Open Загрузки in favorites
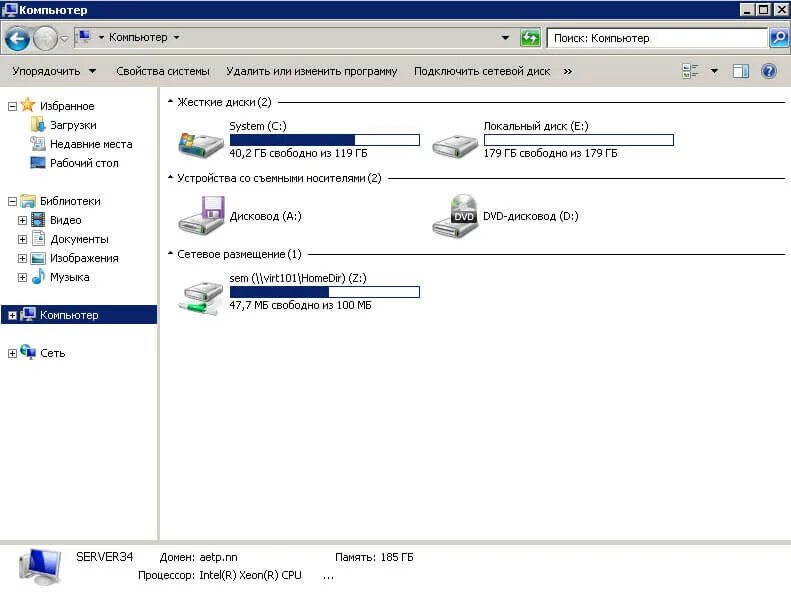This screenshot has width=791, height=592. tap(73, 125)
